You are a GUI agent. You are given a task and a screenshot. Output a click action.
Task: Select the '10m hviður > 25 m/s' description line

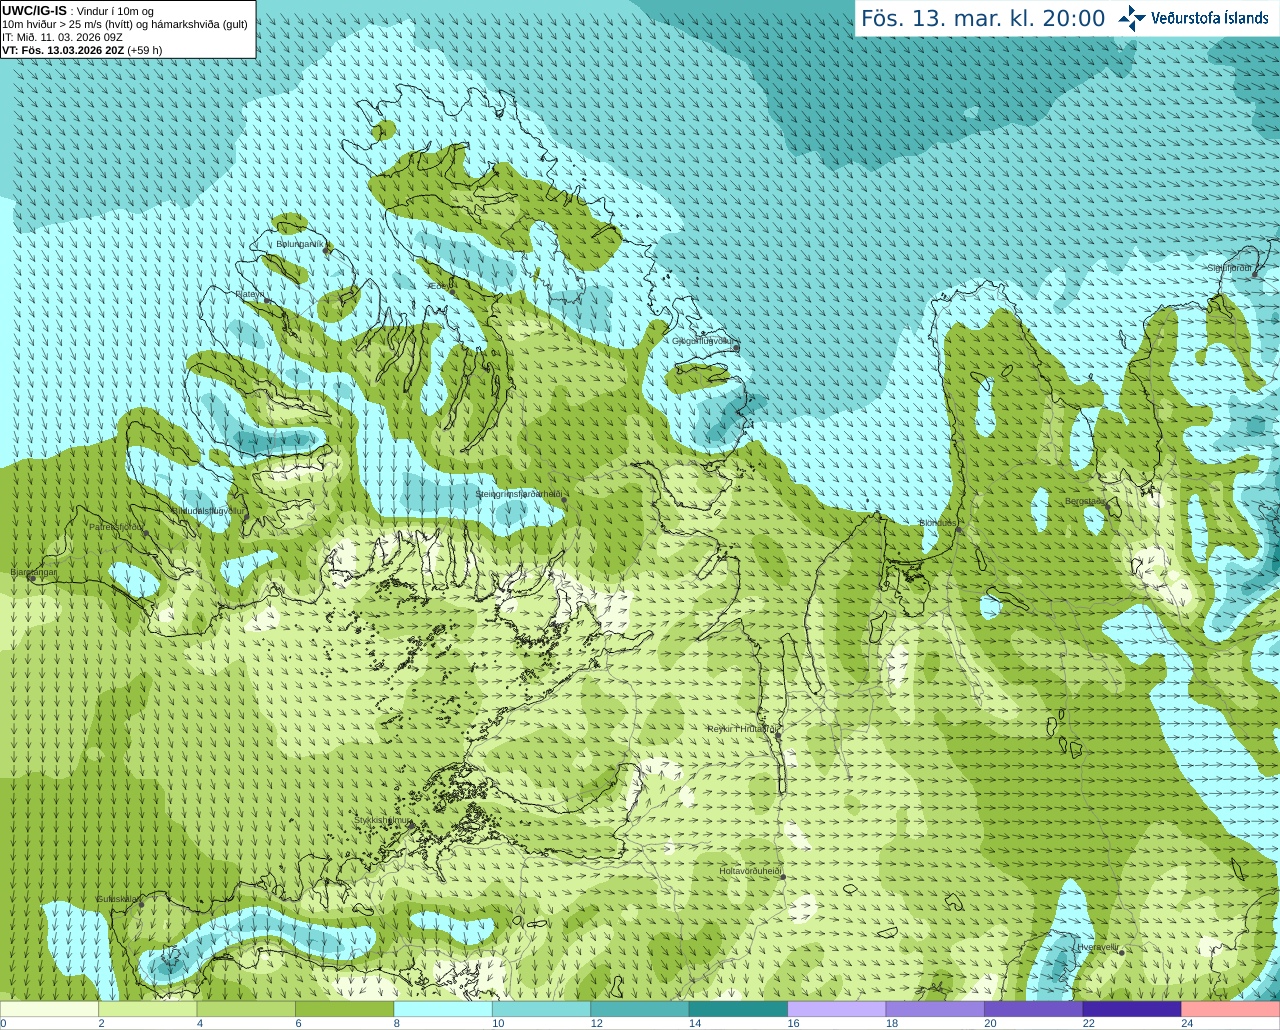[x=125, y=24]
